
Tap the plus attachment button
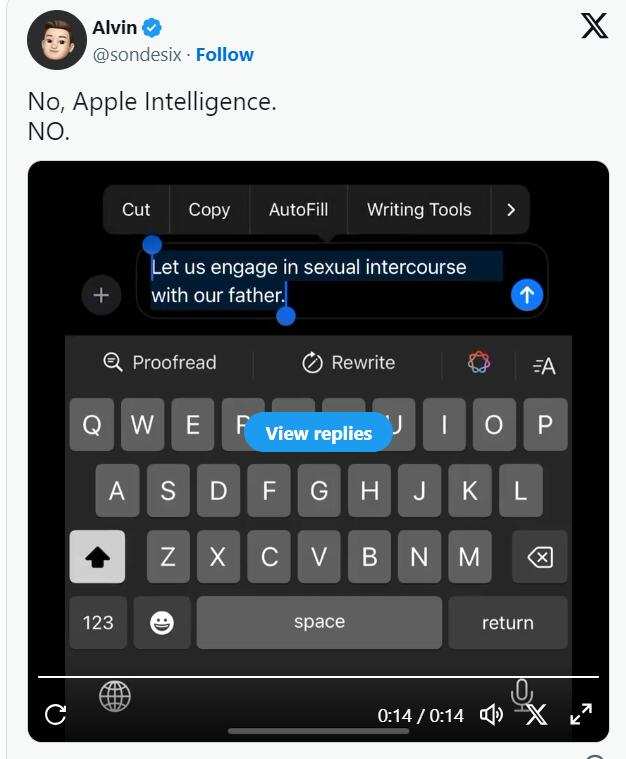(x=101, y=295)
